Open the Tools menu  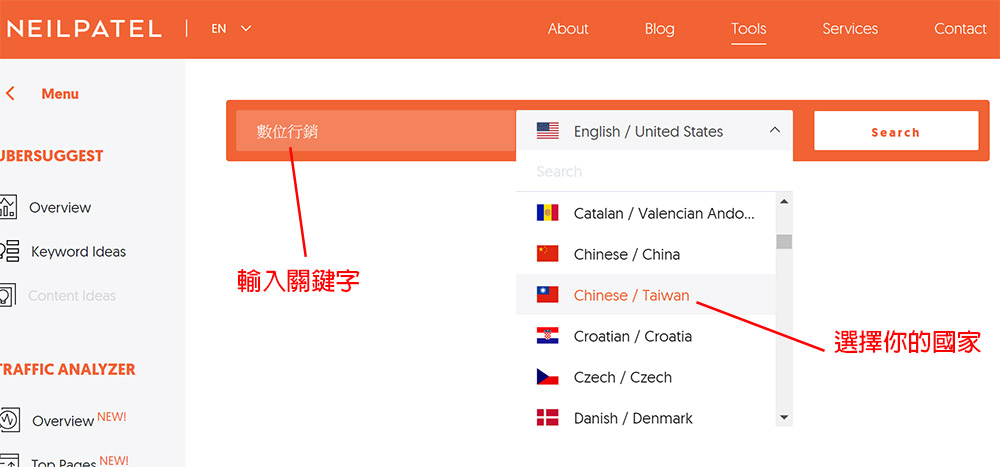pos(749,29)
